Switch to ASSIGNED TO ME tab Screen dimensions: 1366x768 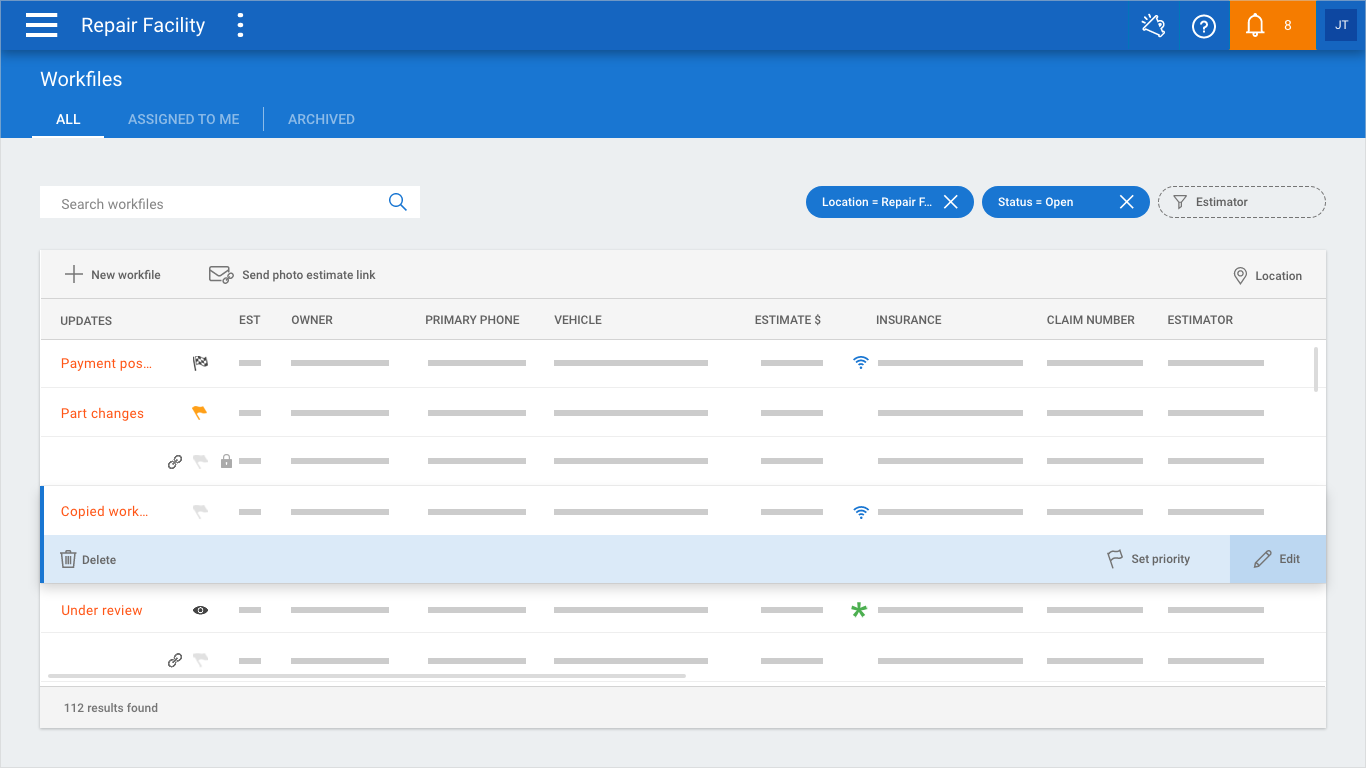184,119
